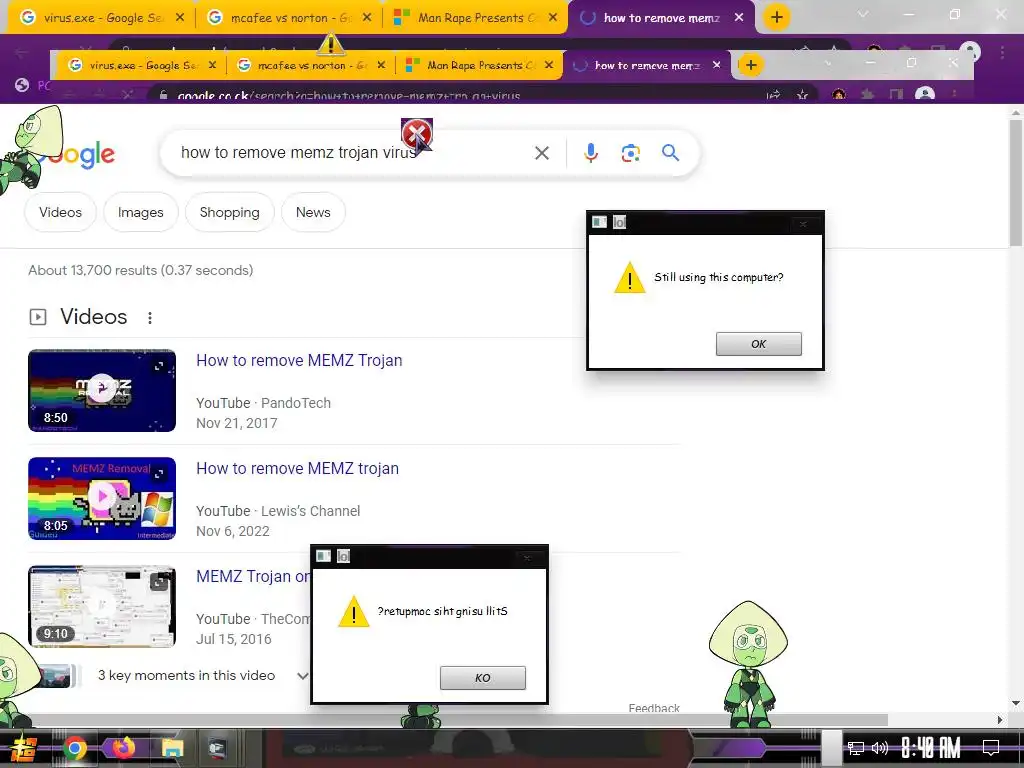The width and height of the screenshot is (1024, 768).
Task: Open Videos section three-dot menu
Action: (150, 317)
